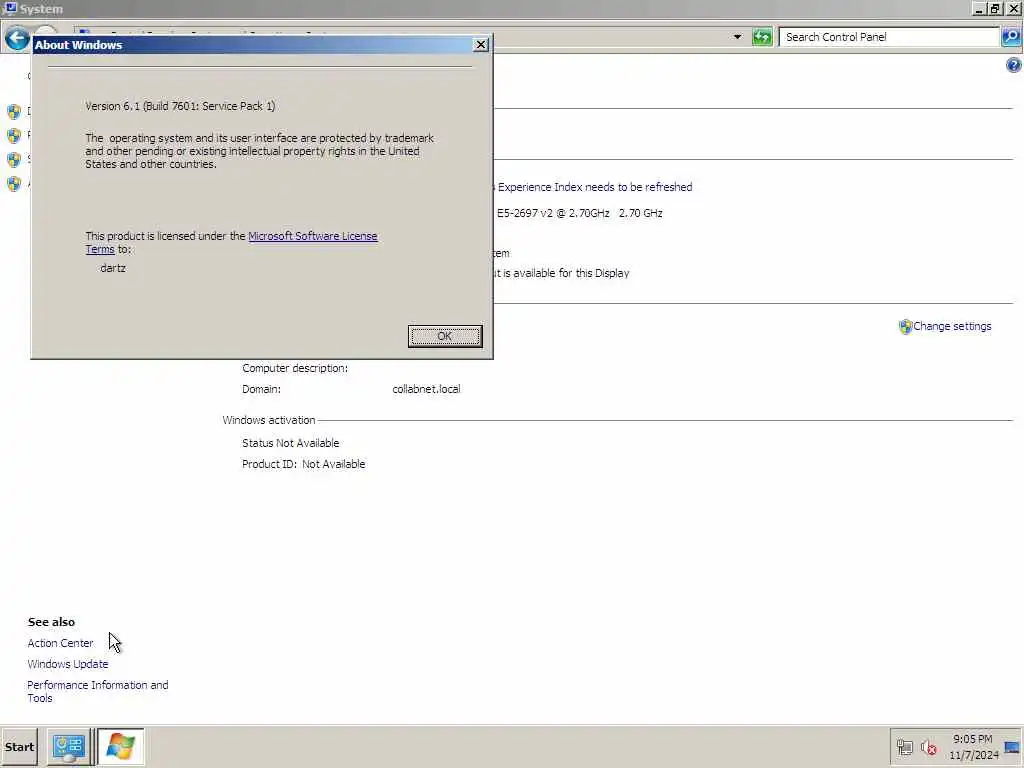Expand the address bar history dropdown

click(x=737, y=37)
